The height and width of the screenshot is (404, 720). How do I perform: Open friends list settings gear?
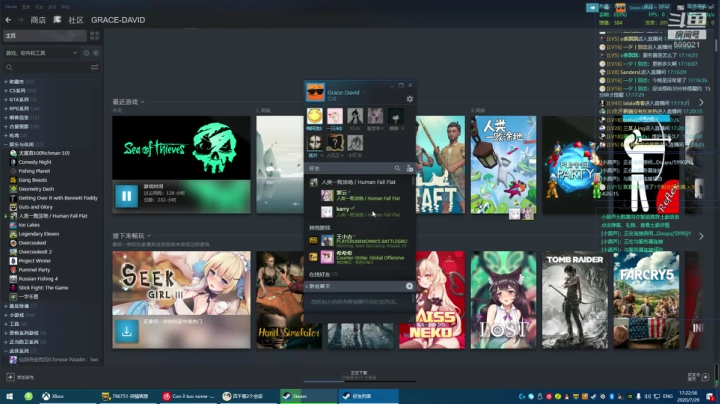pos(410,99)
